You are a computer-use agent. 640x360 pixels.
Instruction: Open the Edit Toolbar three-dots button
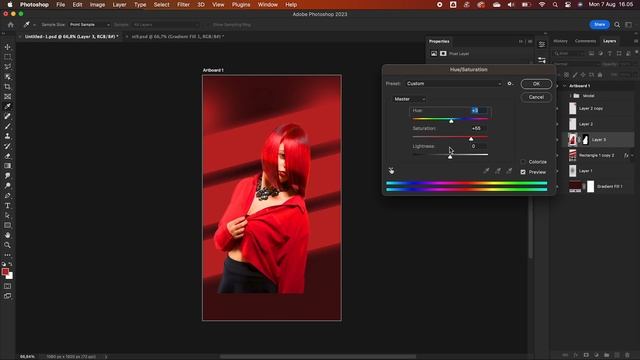(7, 255)
